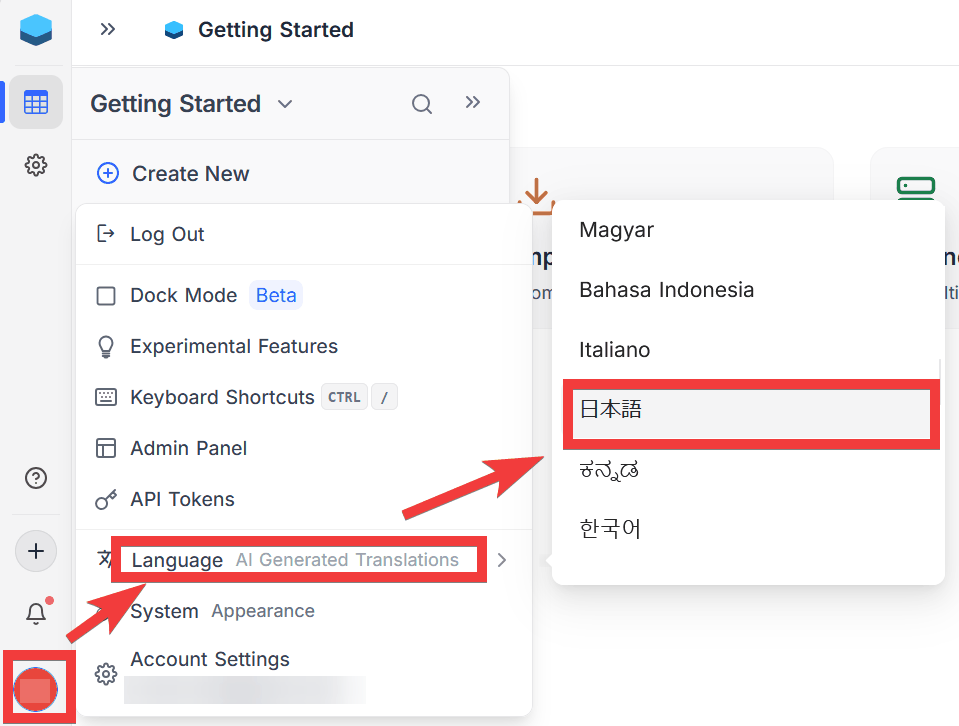Image resolution: width=959 pixels, height=726 pixels.
Task: Click the help question mark icon
Action: [x=36, y=478]
